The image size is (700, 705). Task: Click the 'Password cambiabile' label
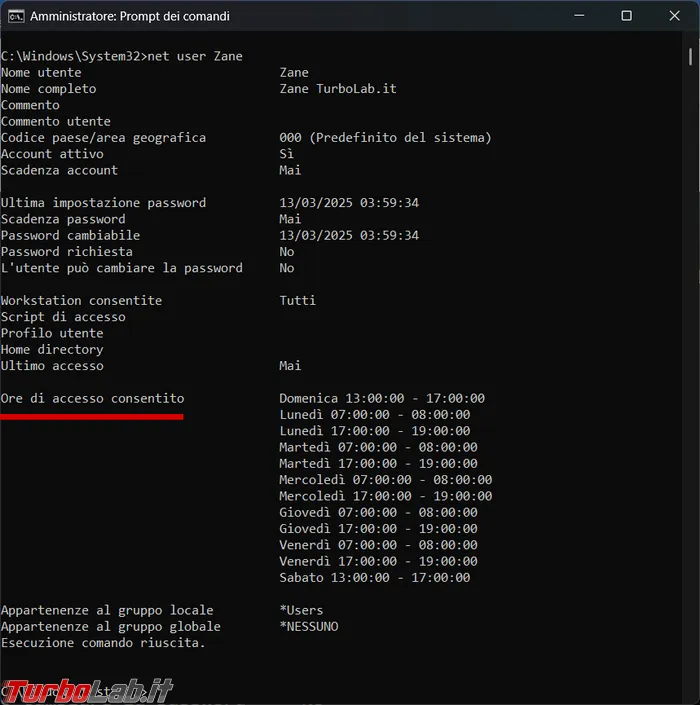[71, 235]
